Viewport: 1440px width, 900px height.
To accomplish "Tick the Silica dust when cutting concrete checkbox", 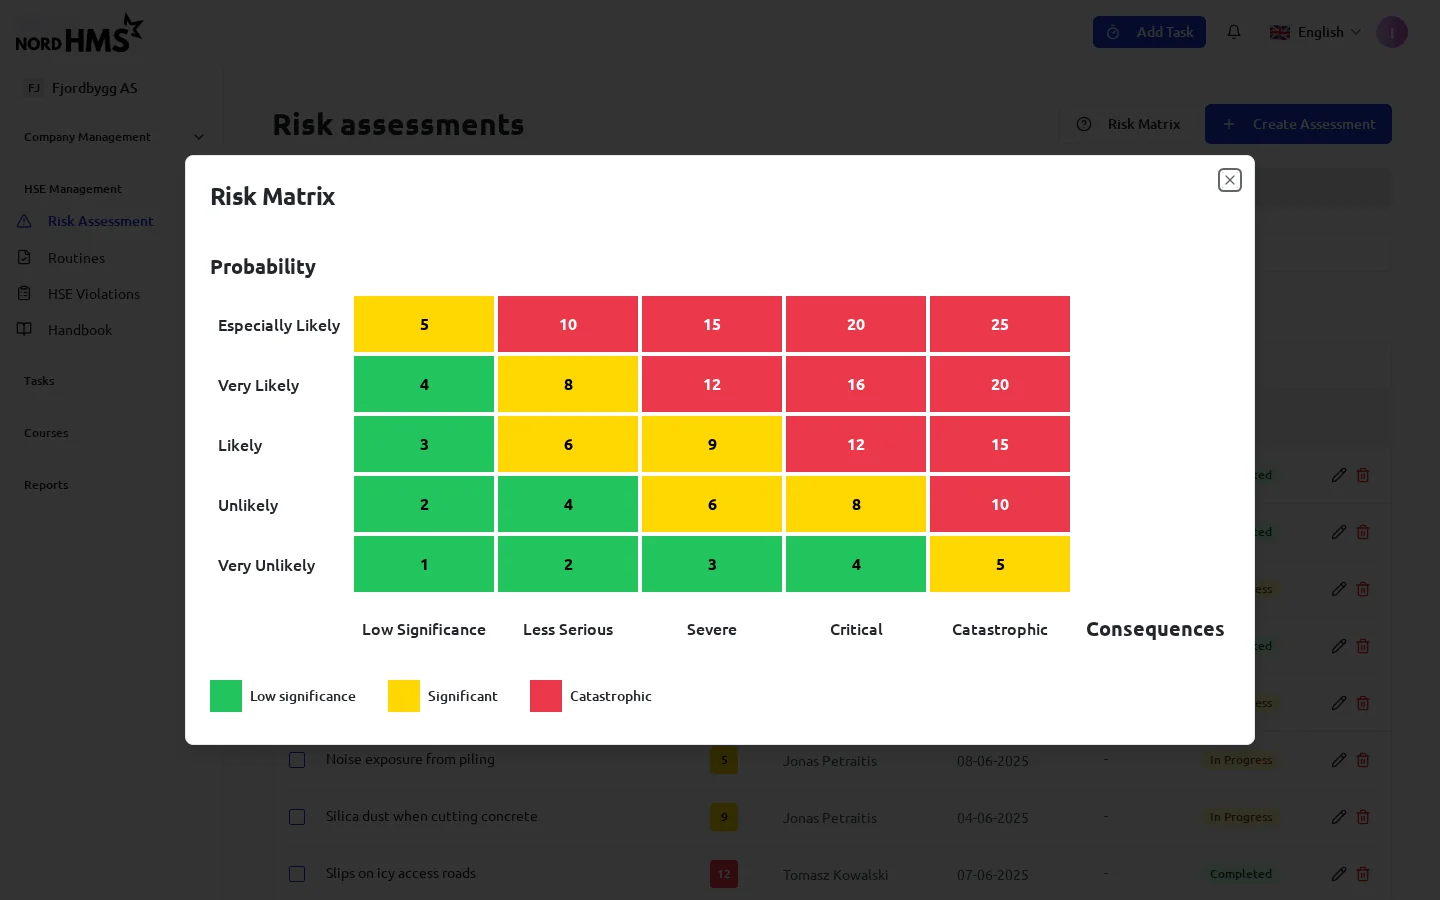I will 297,817.
